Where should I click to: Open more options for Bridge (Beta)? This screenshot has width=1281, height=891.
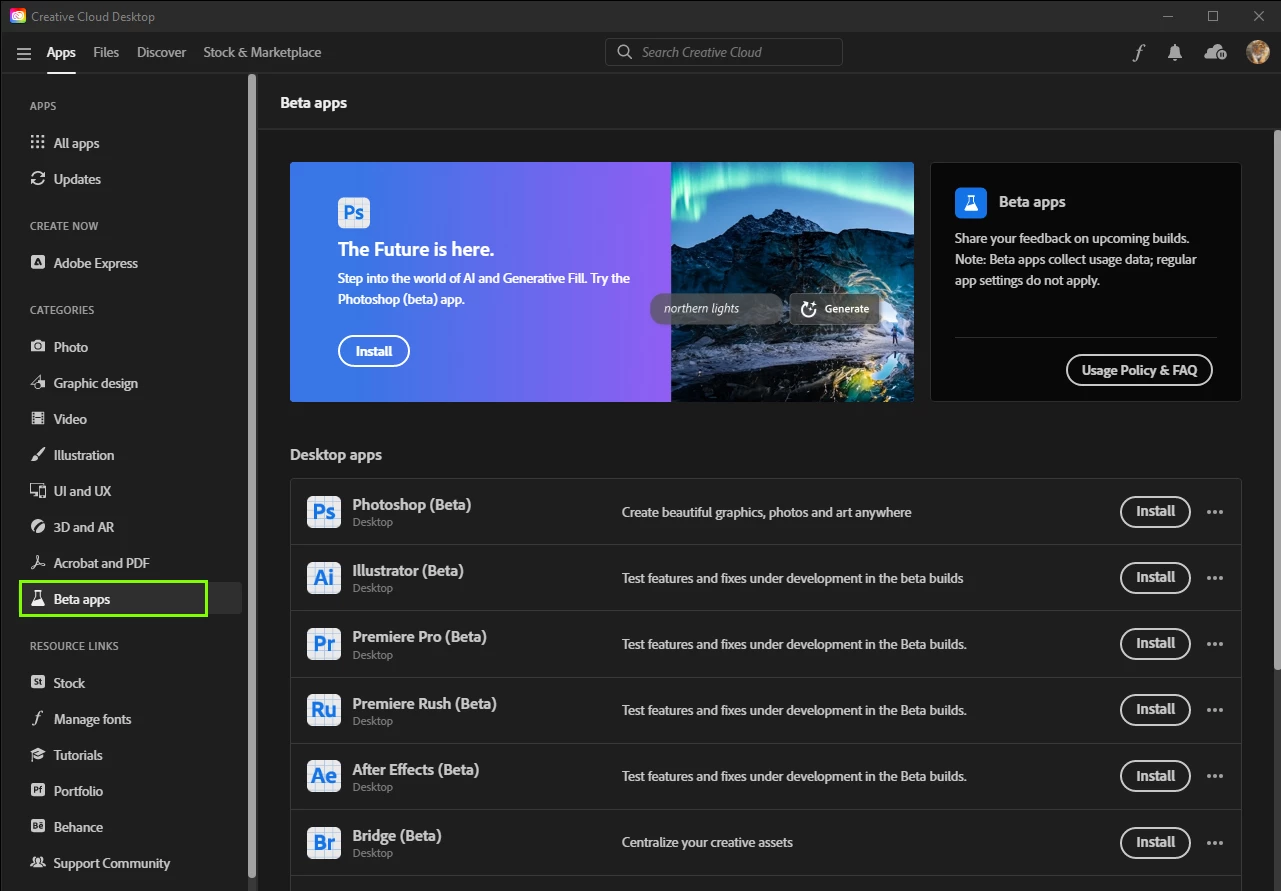[1215, 842]
